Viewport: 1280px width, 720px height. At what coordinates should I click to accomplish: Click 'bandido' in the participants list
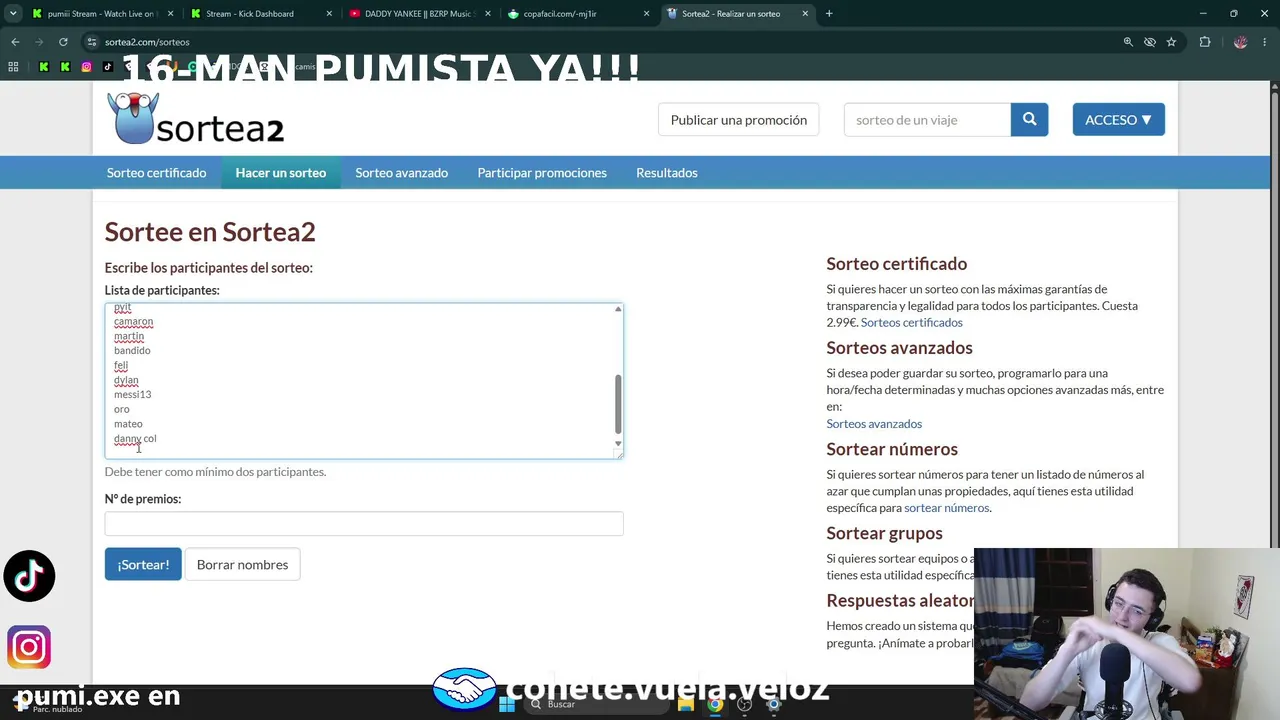(x=132, y=351)
